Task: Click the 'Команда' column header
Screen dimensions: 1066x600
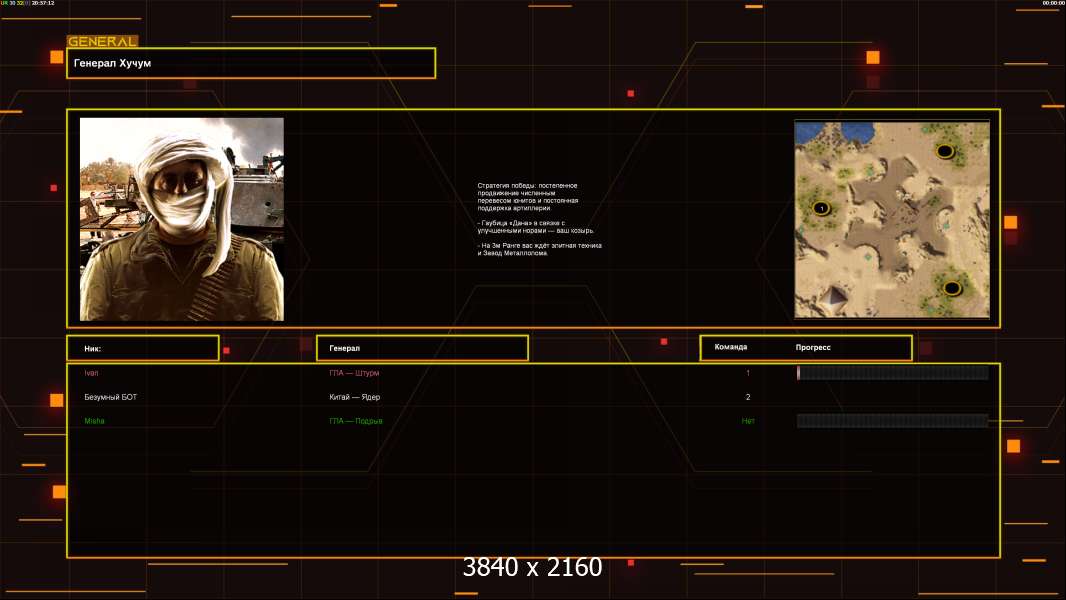Action: (x=731, y=347)
